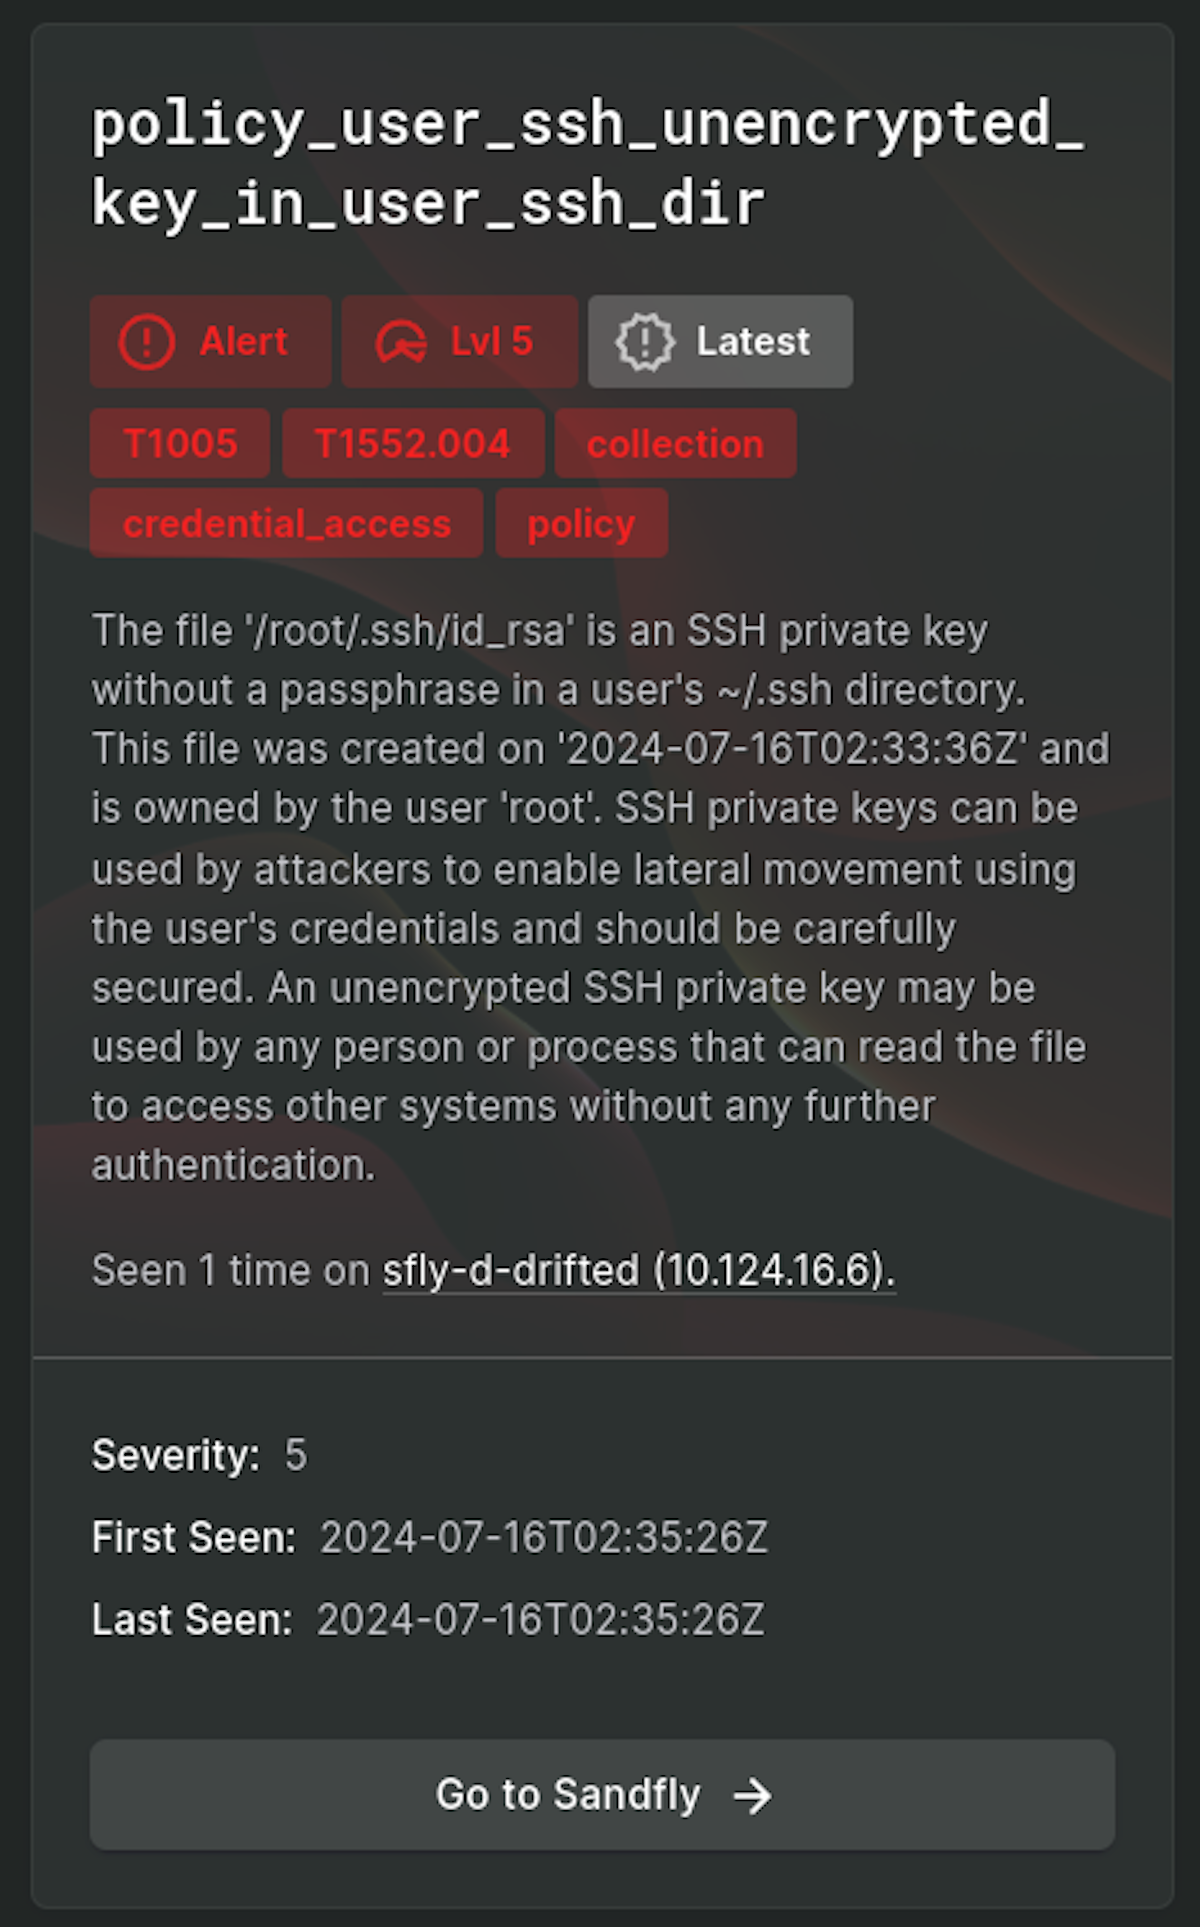Click the First Seen timestamp

click(543, 1537)
